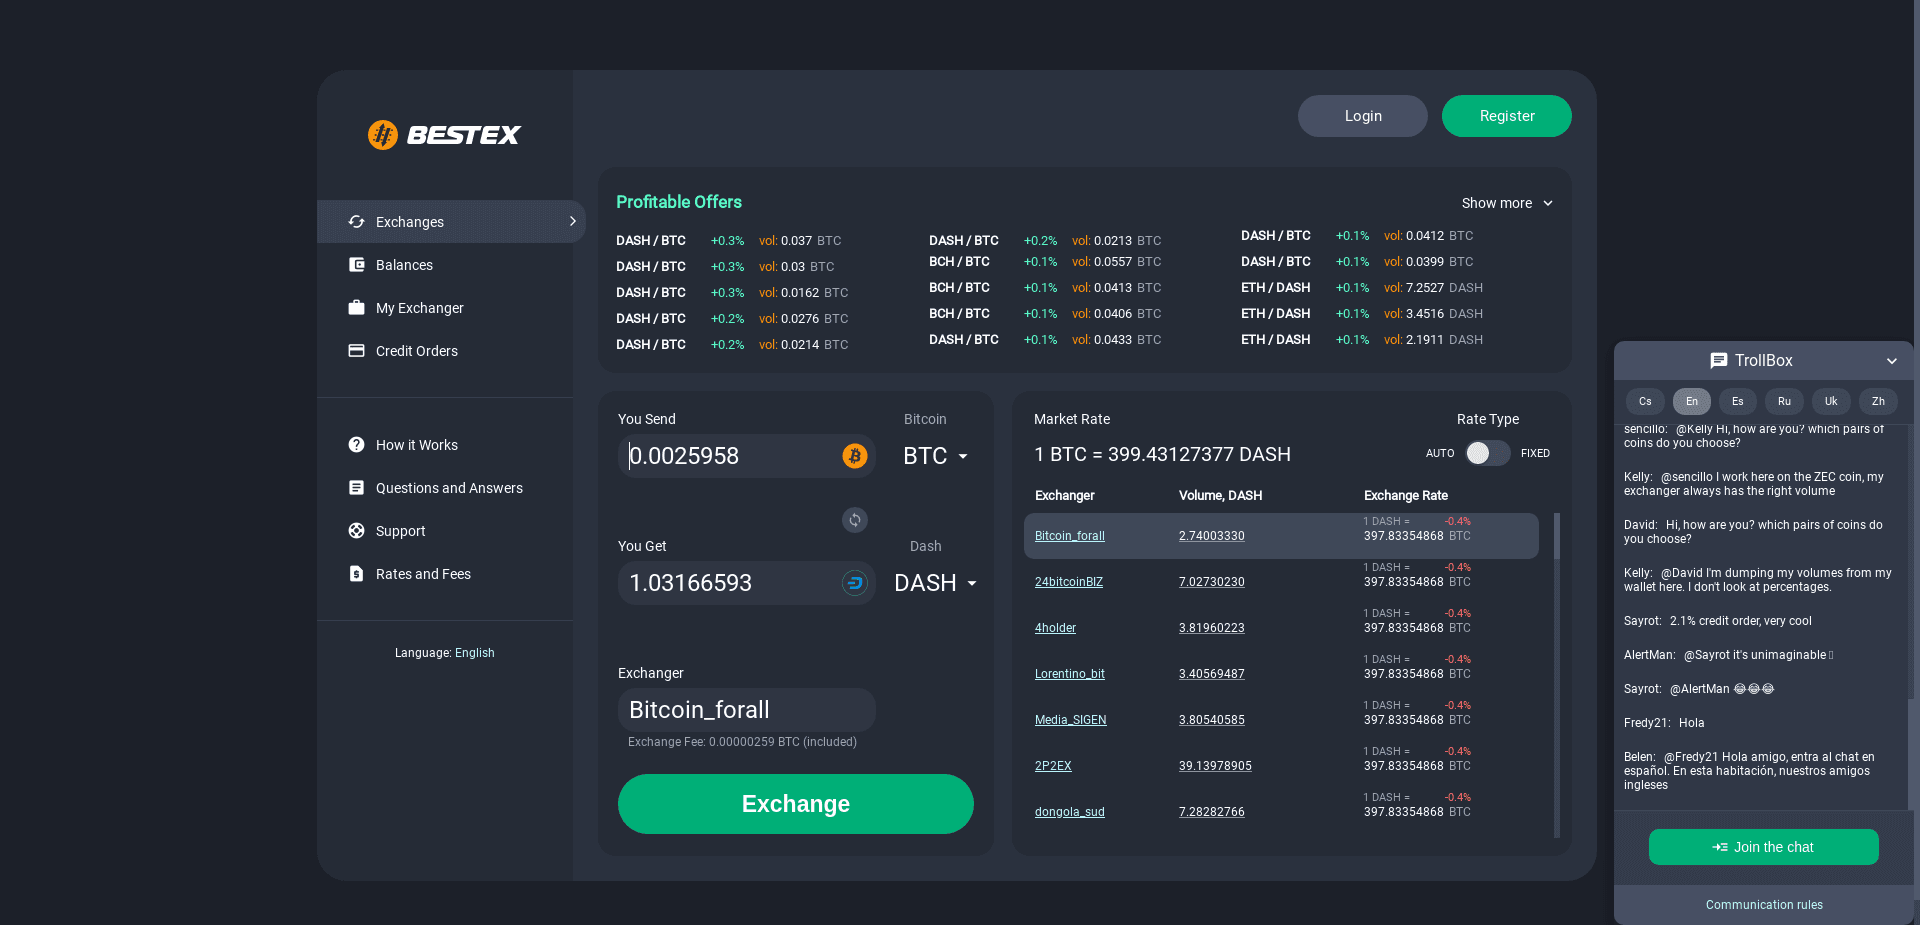Expand Show more profitable offers

tap(1507, 203)
